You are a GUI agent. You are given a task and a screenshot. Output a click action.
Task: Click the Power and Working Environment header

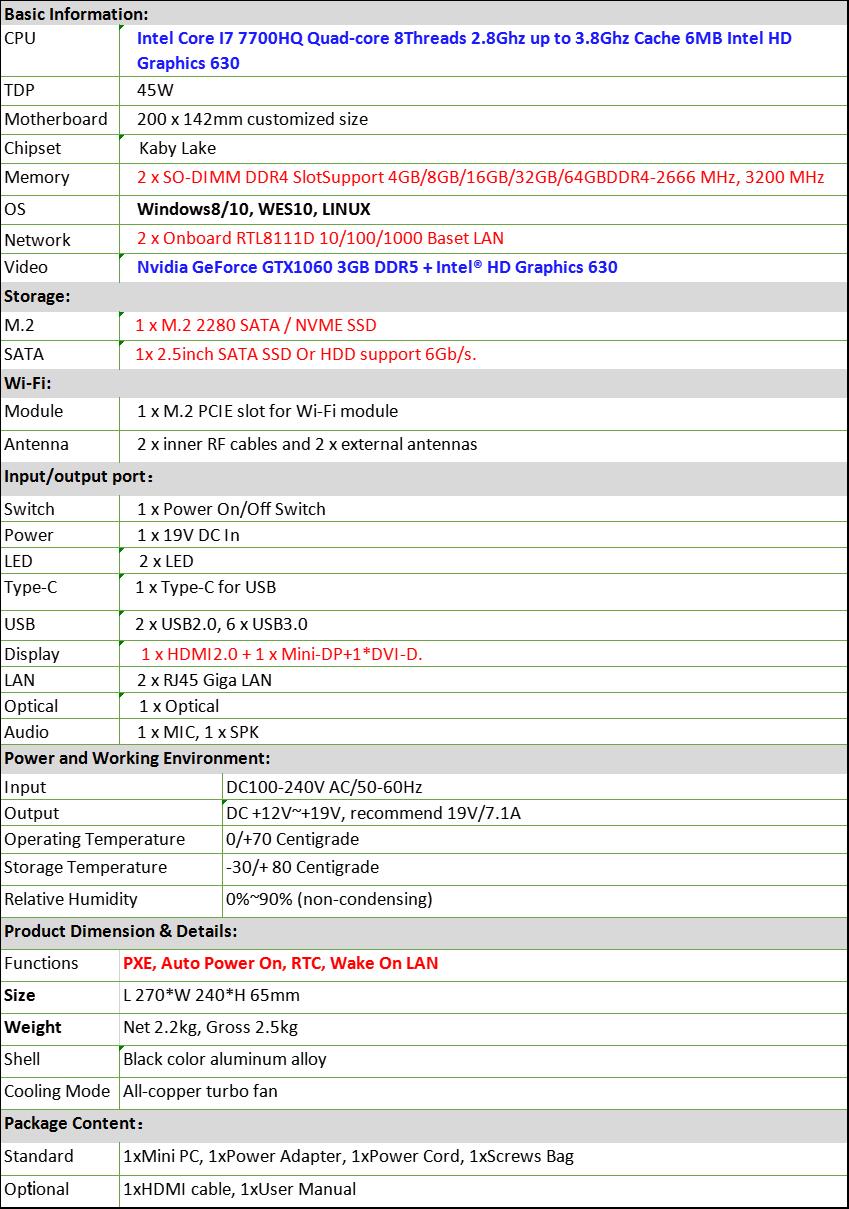(137, 758)
